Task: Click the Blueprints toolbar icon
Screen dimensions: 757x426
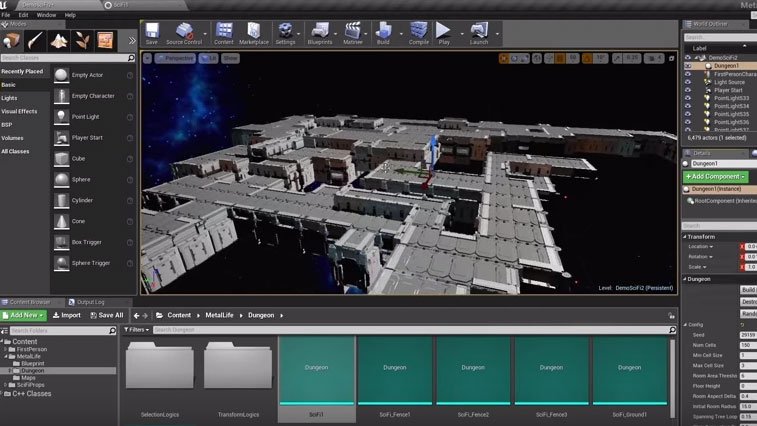Action: pos(320,33)
